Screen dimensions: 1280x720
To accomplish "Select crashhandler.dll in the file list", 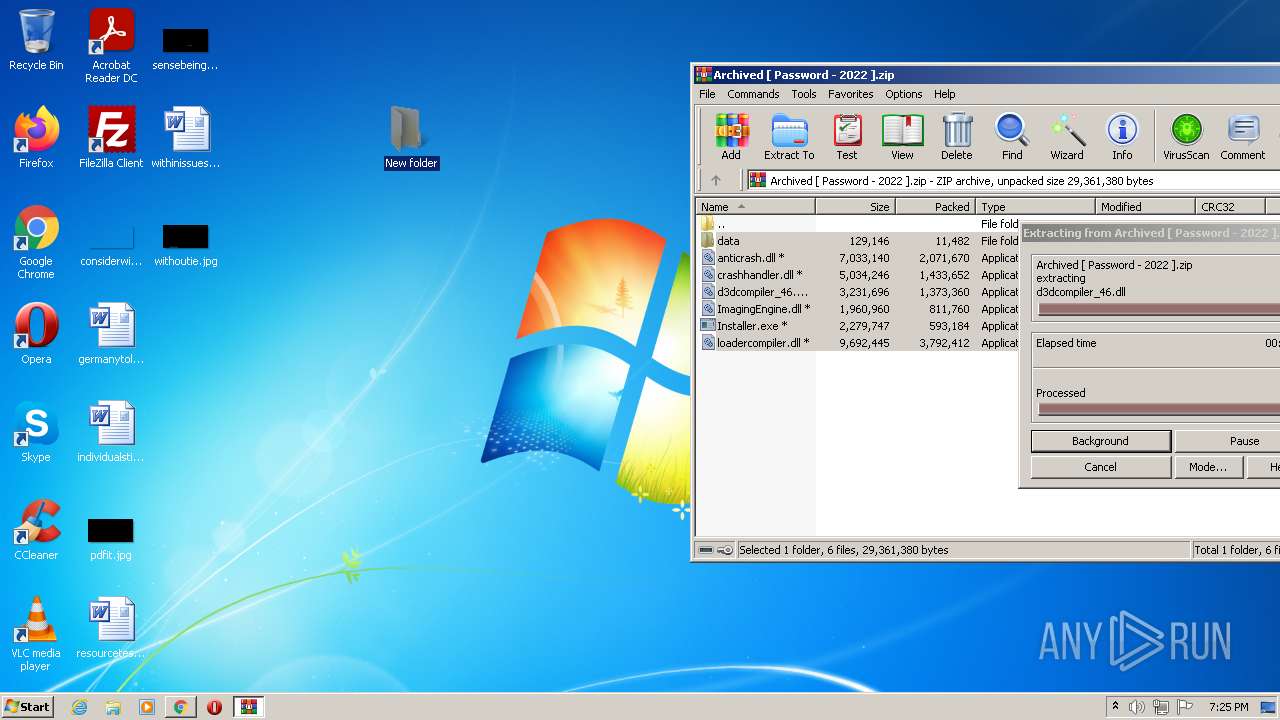I will click(x=859, y=275).
